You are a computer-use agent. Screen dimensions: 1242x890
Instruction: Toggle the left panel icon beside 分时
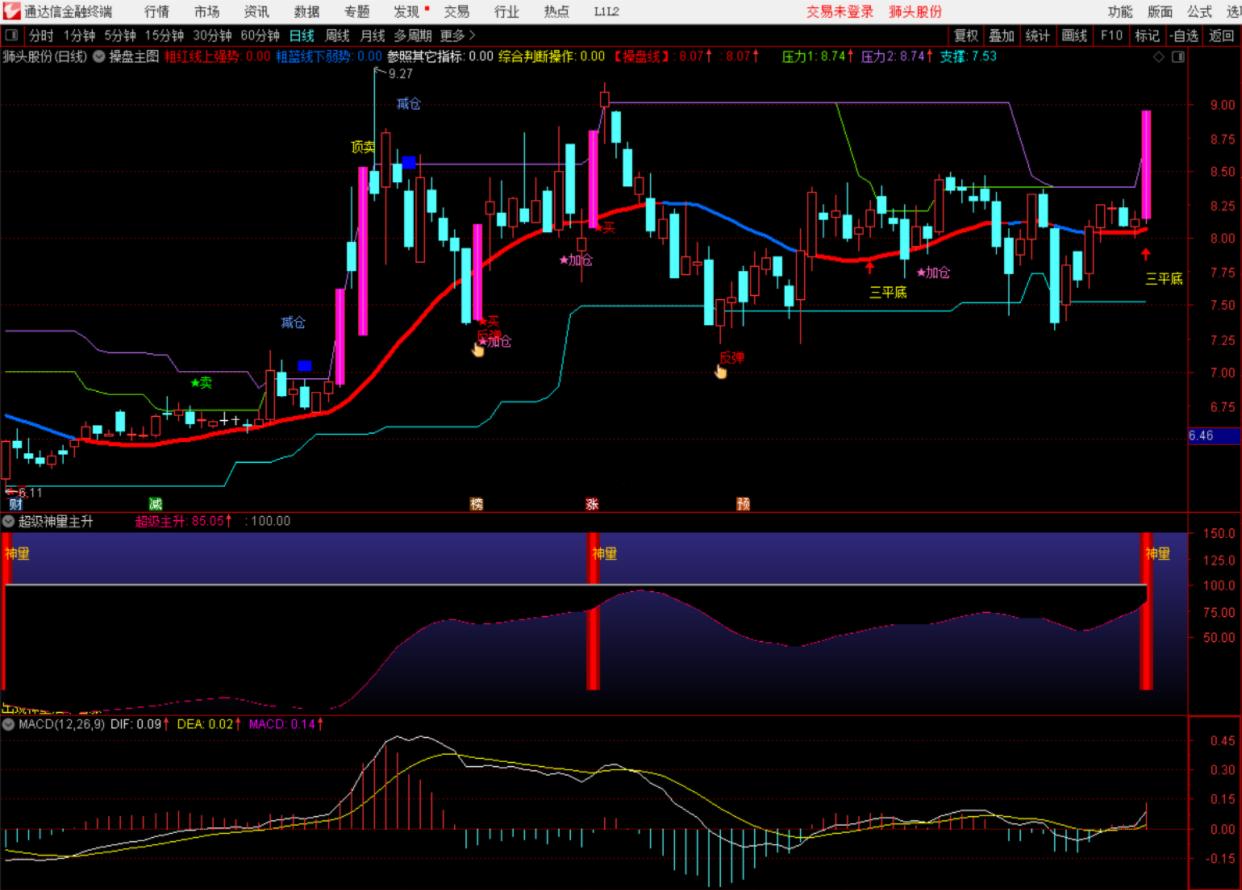tap(11, 36)
